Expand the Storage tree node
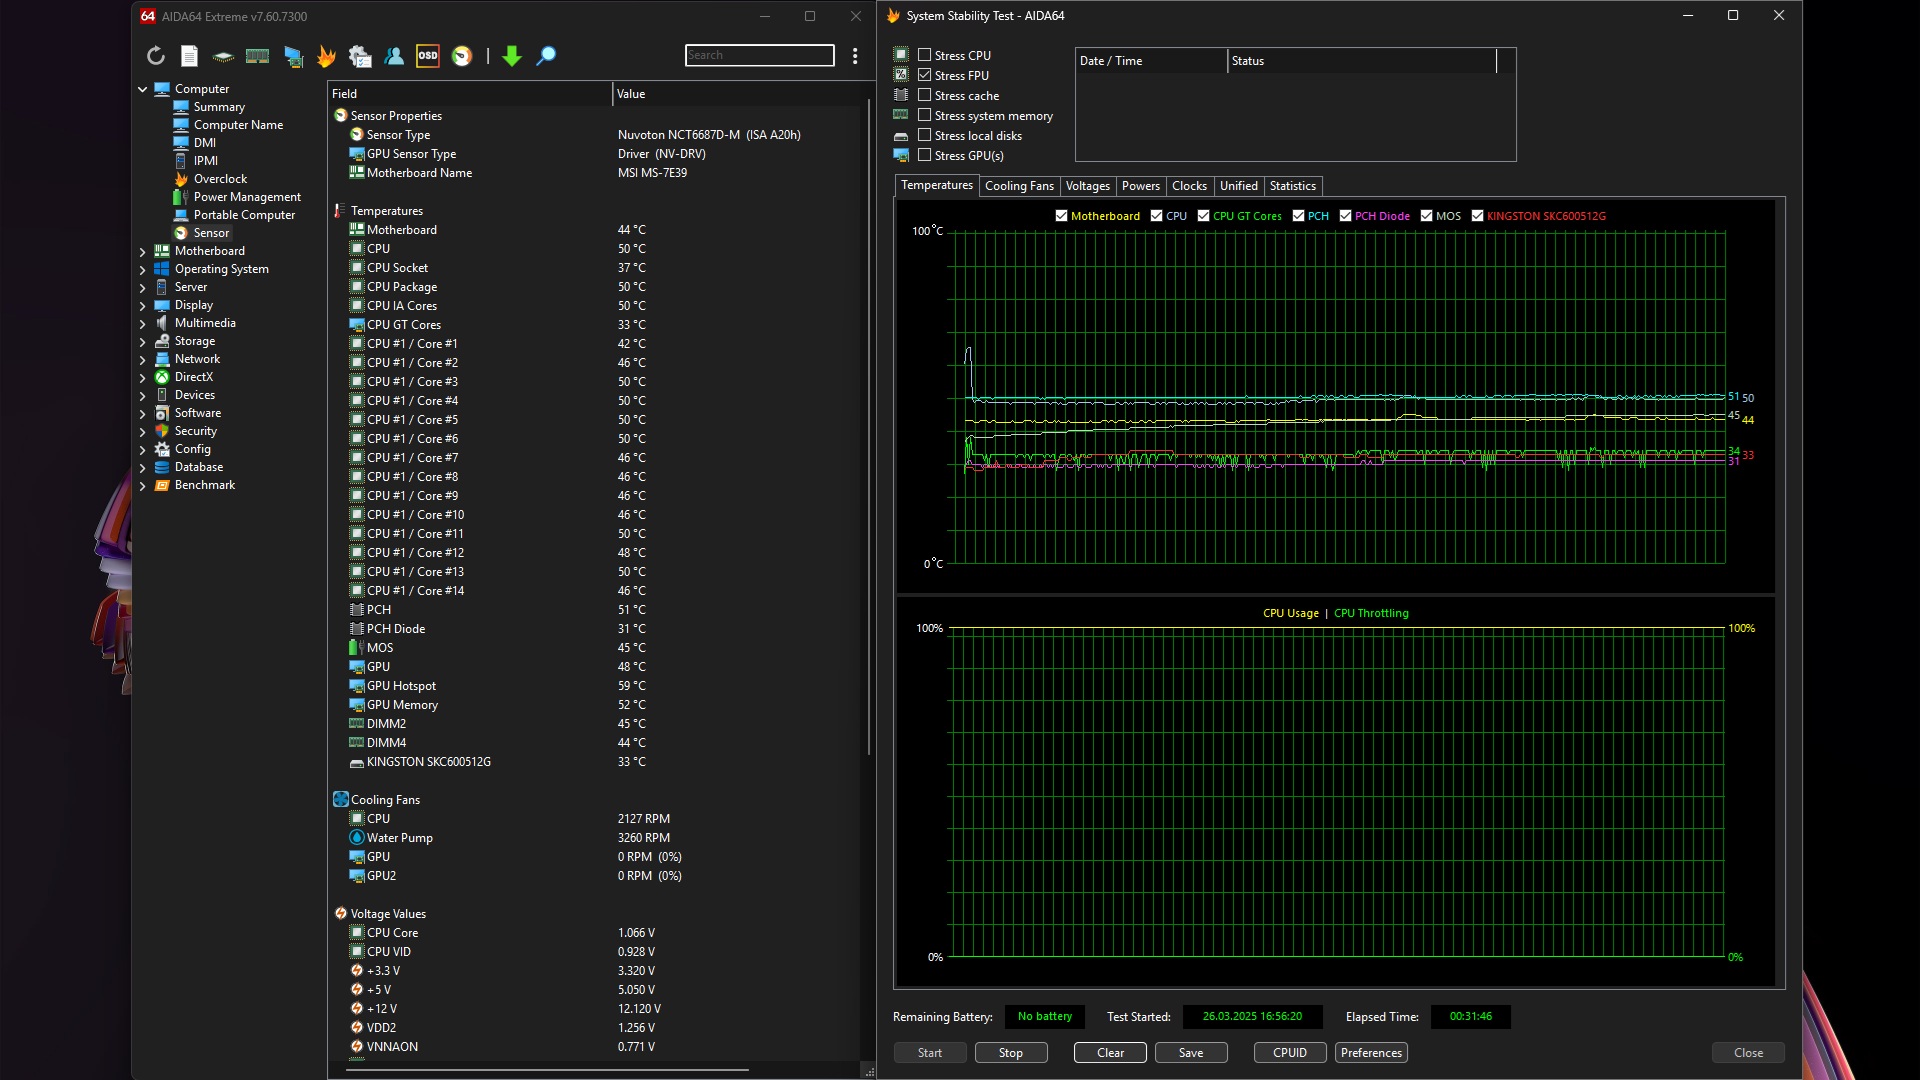The height and width of the screenshot is (1080, 1920). tap(142, 342)
